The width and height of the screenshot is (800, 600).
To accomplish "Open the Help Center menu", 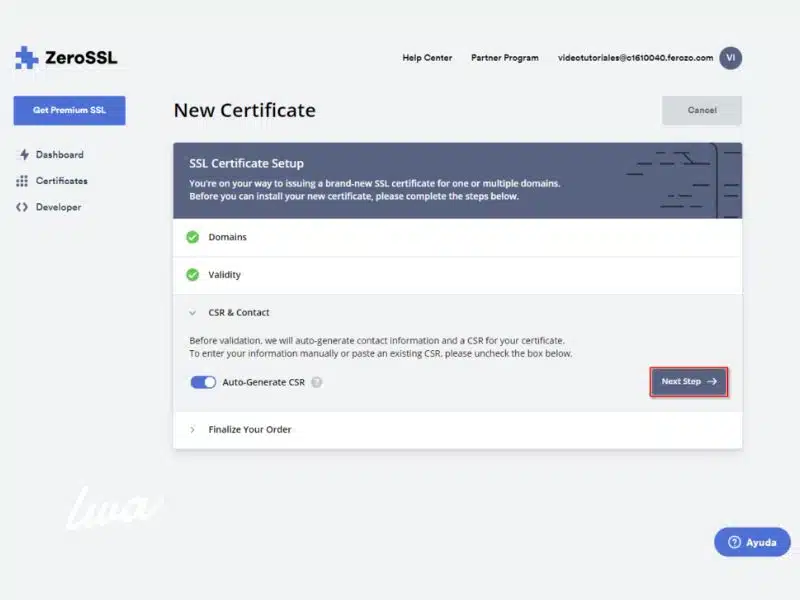I will 427,57.
